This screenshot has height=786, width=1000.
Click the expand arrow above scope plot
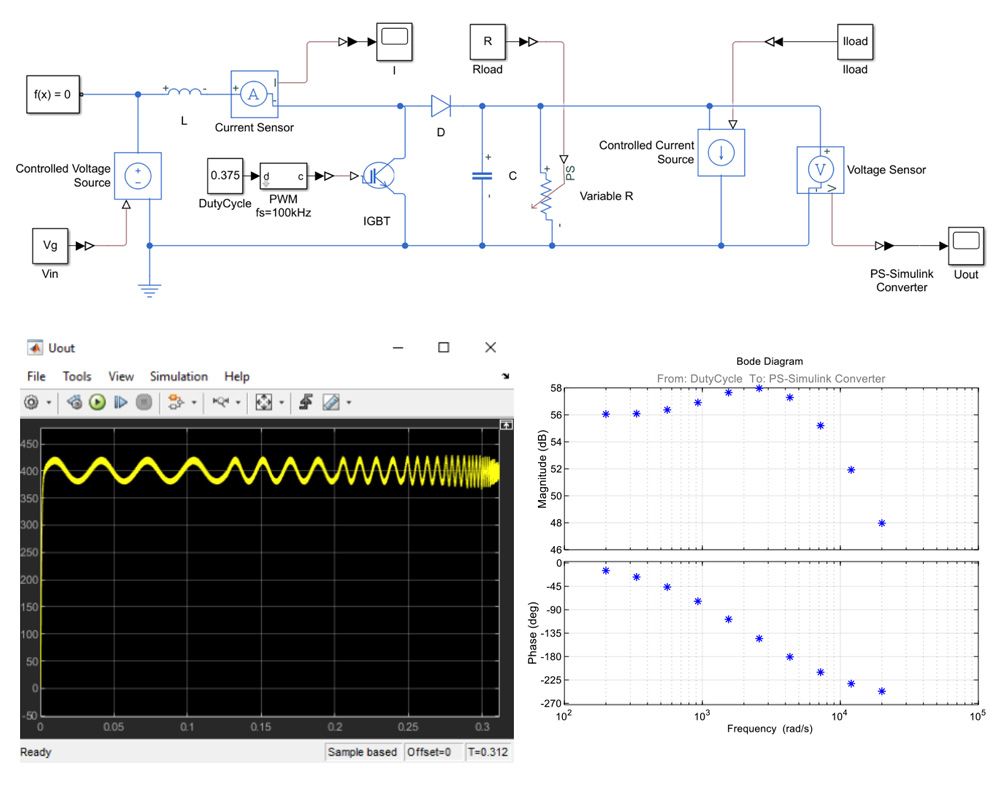point(505,423)
